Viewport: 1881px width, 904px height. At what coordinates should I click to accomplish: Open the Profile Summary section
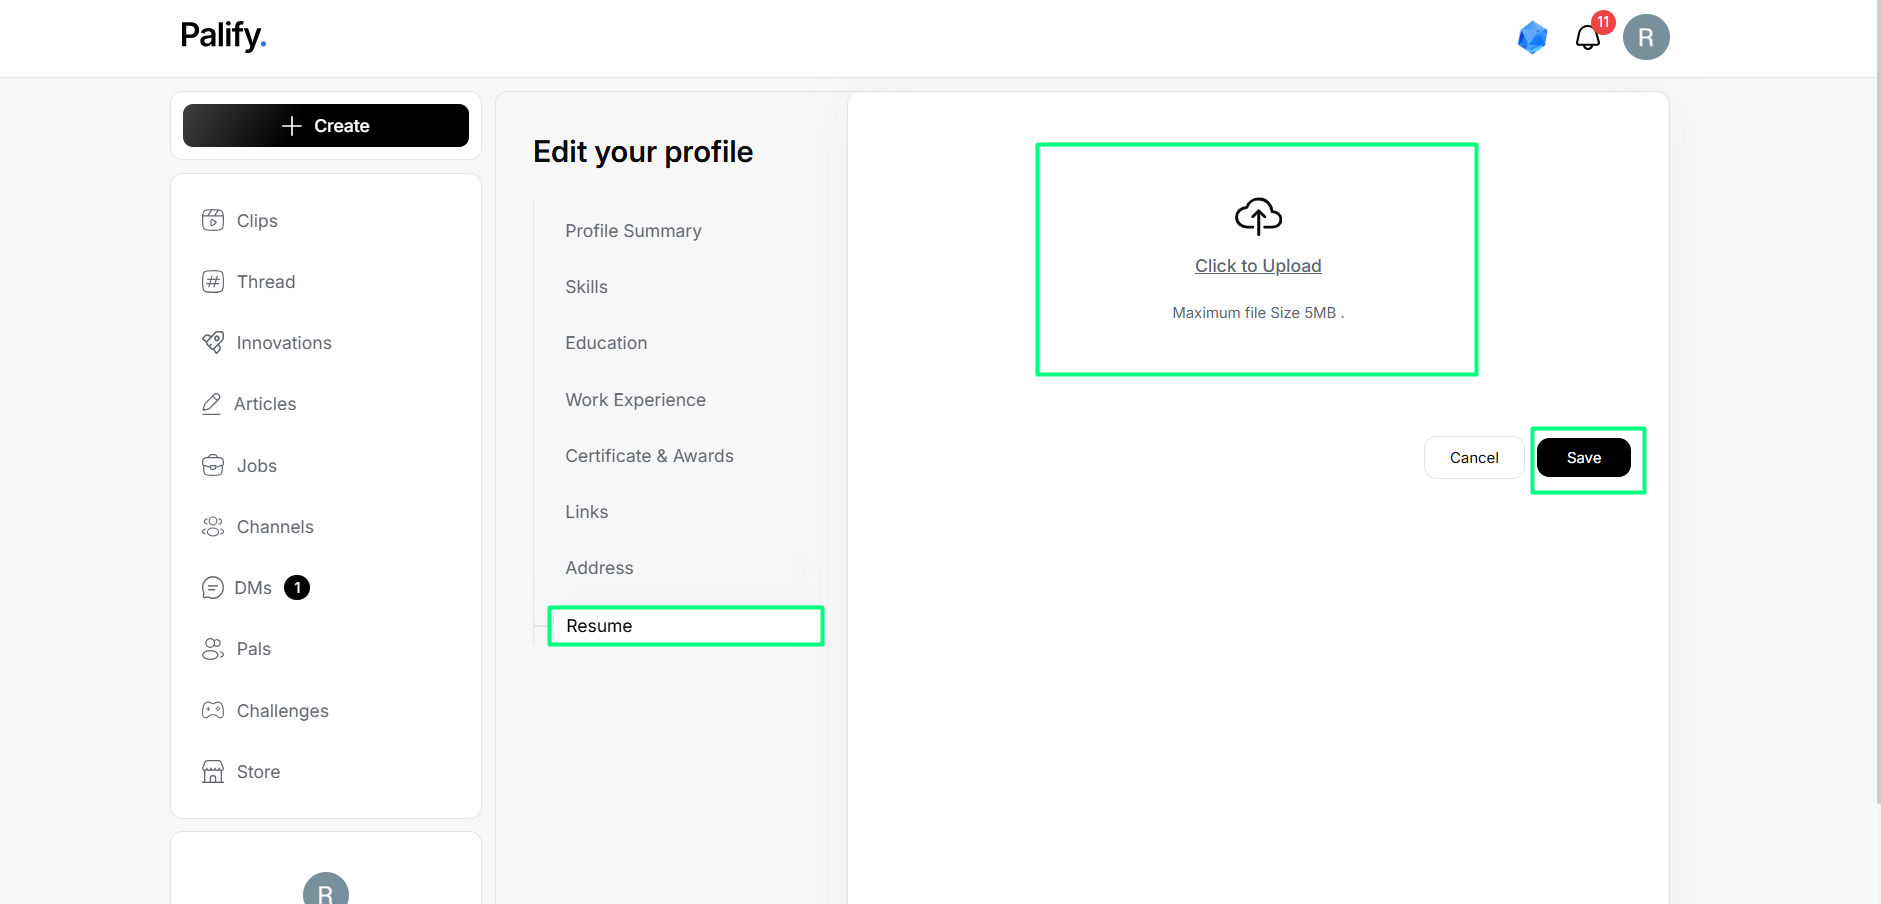point(633,231)
